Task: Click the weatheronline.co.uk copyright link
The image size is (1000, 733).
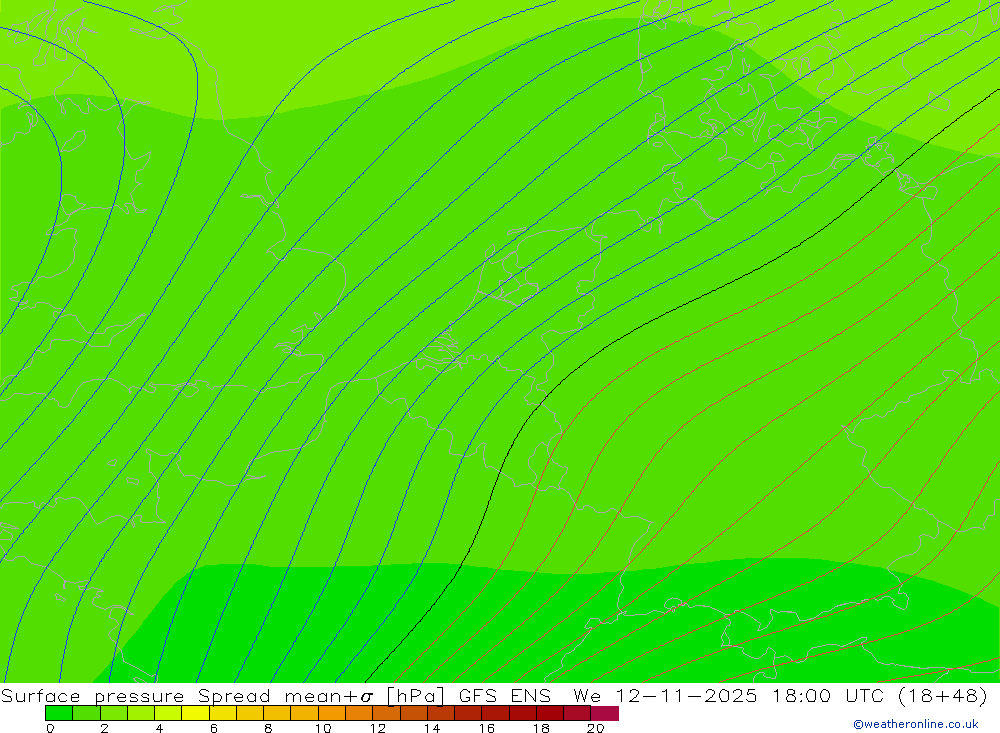Action: (x=916, y=724)
